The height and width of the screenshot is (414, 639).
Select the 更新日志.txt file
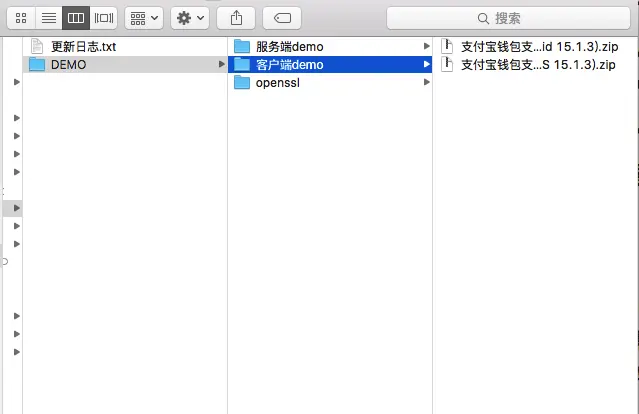point(125,46)
